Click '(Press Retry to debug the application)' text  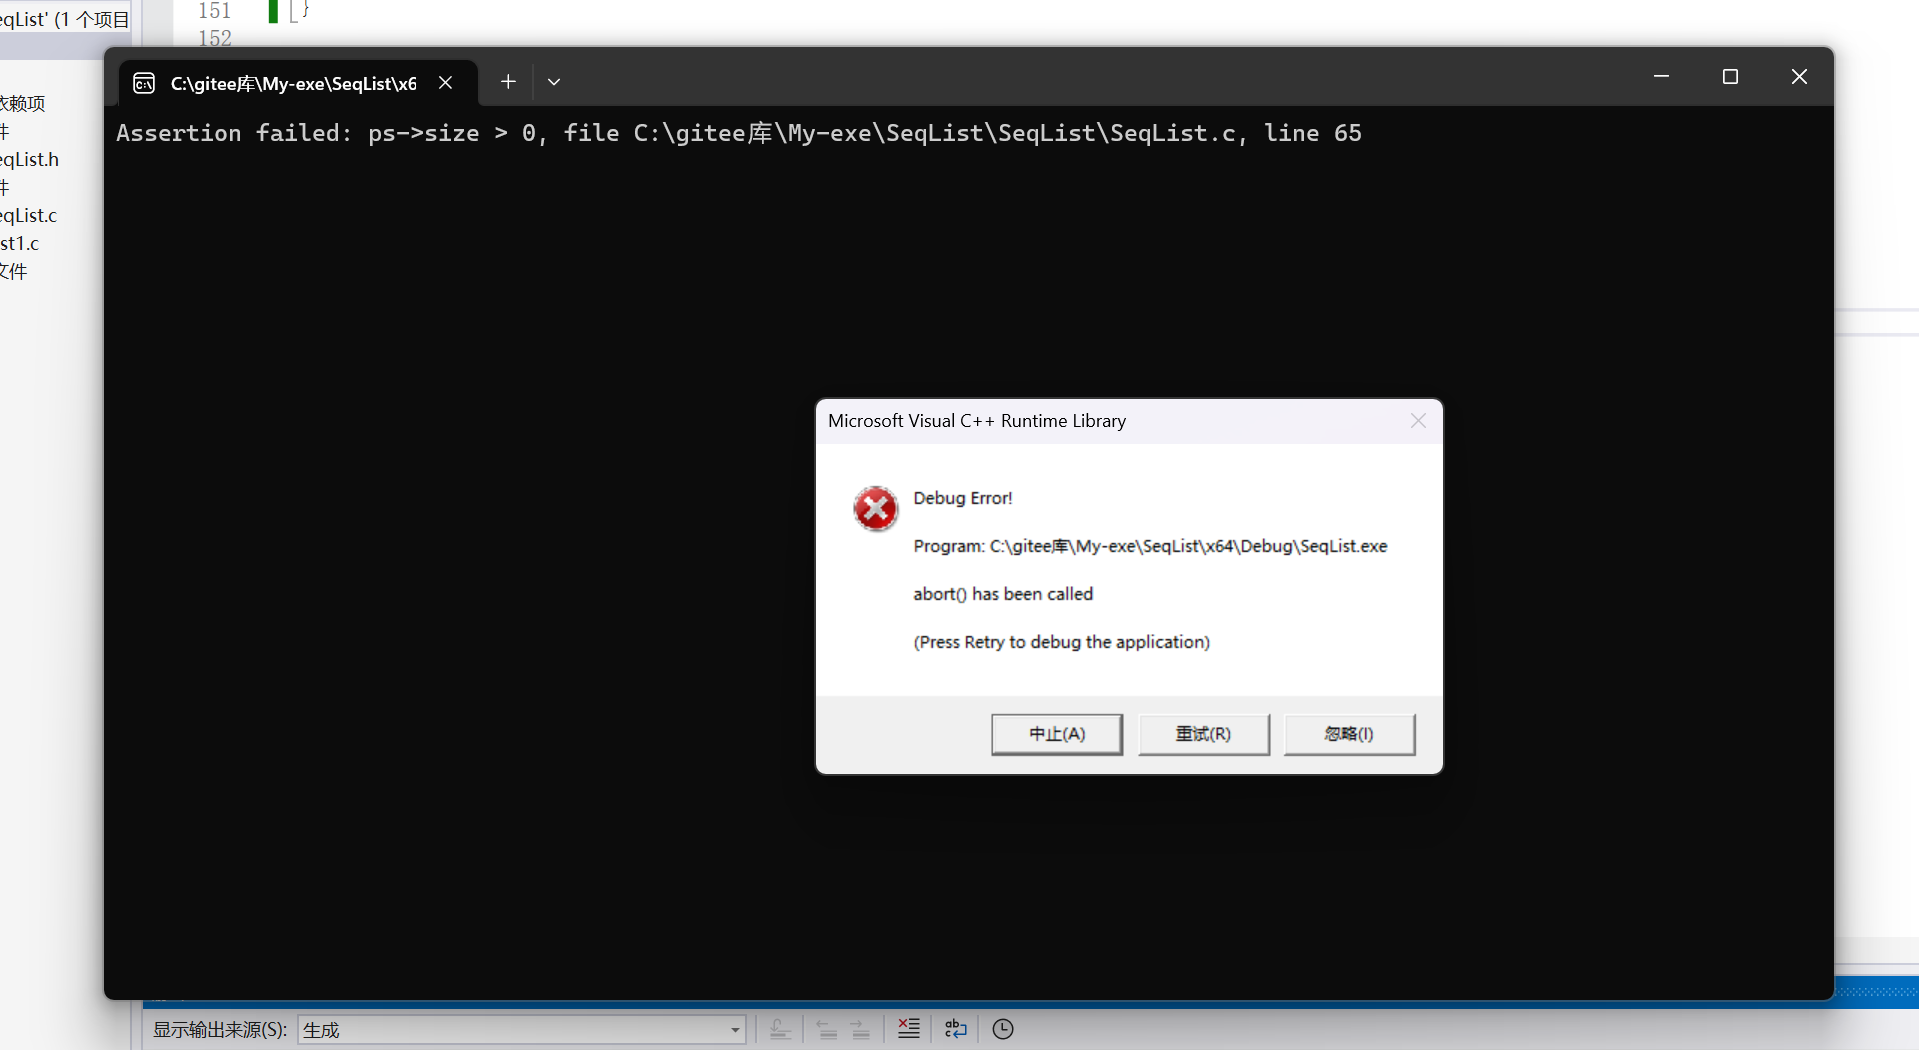pos(1061,642)
